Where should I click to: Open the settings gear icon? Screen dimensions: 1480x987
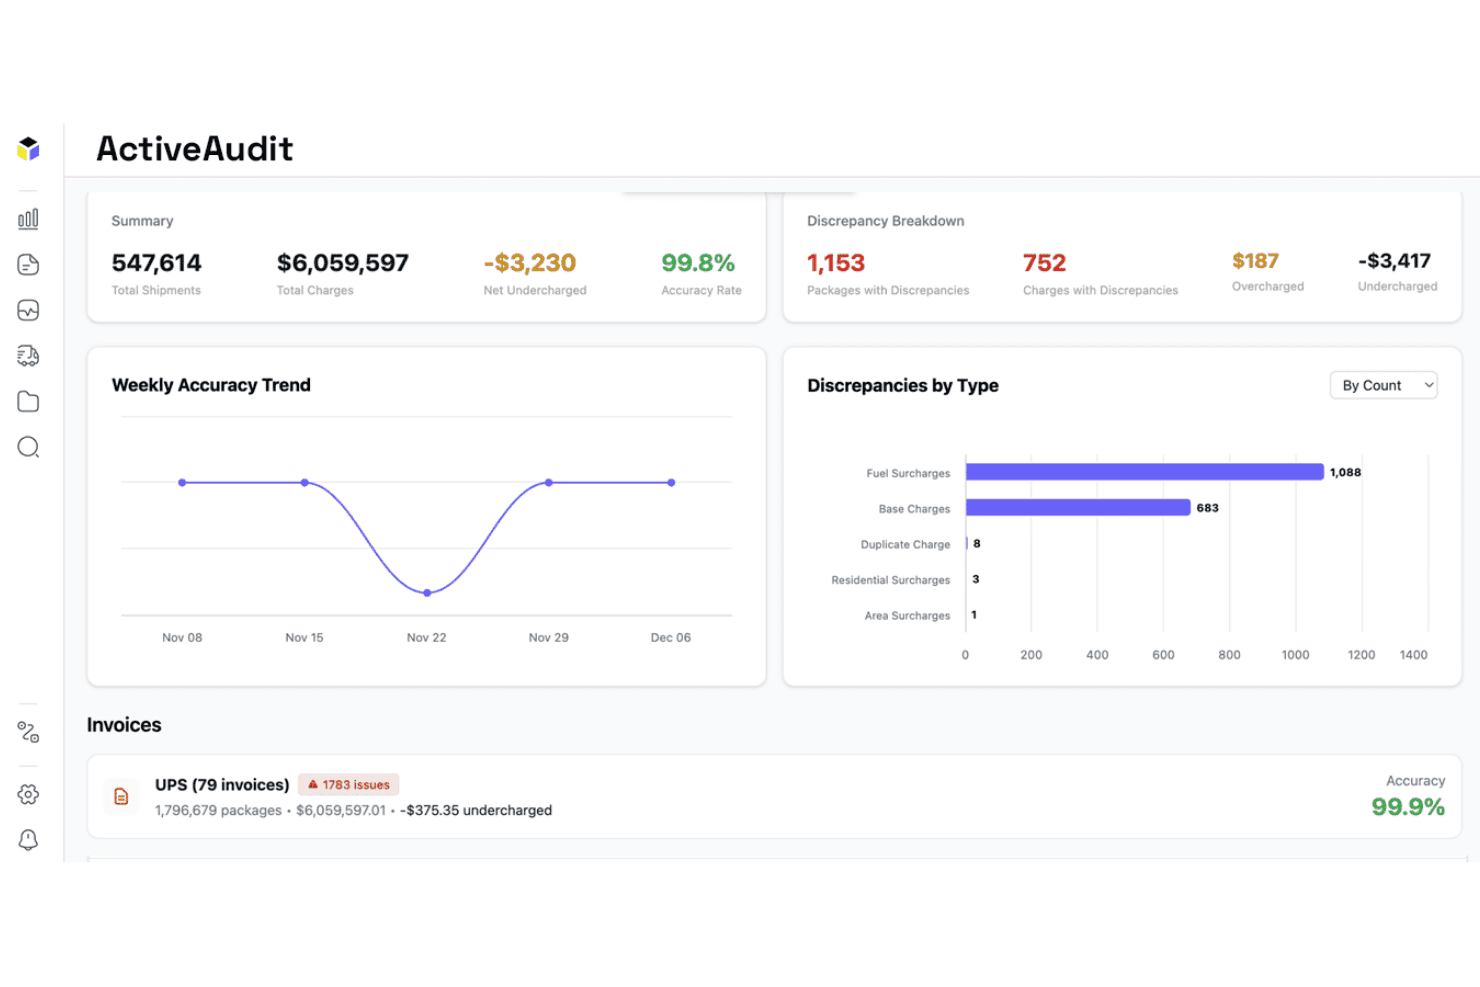click(28, 794)
